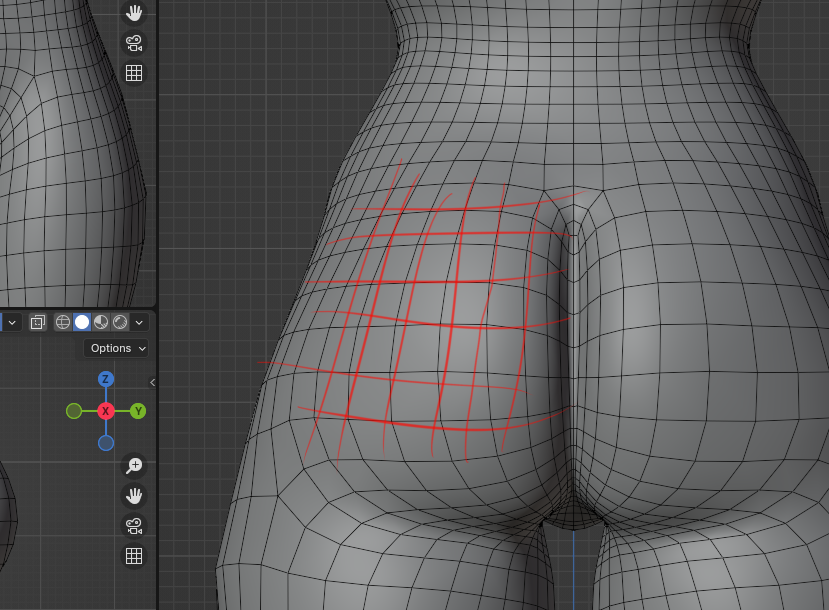Open the overlays dropdown arrow beside X-ray toggle
The width and height of the screenshot is (829, 610).
tap(12, 322)
